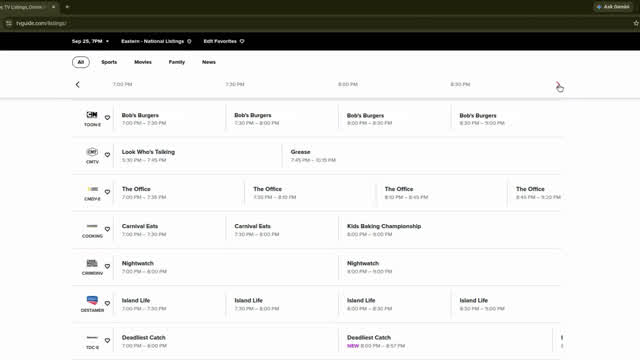Image resolution: width=640 pixels, height=360 pixels.
Task: Favorite the TDC-E channel heart
Action: coord(107,340)
